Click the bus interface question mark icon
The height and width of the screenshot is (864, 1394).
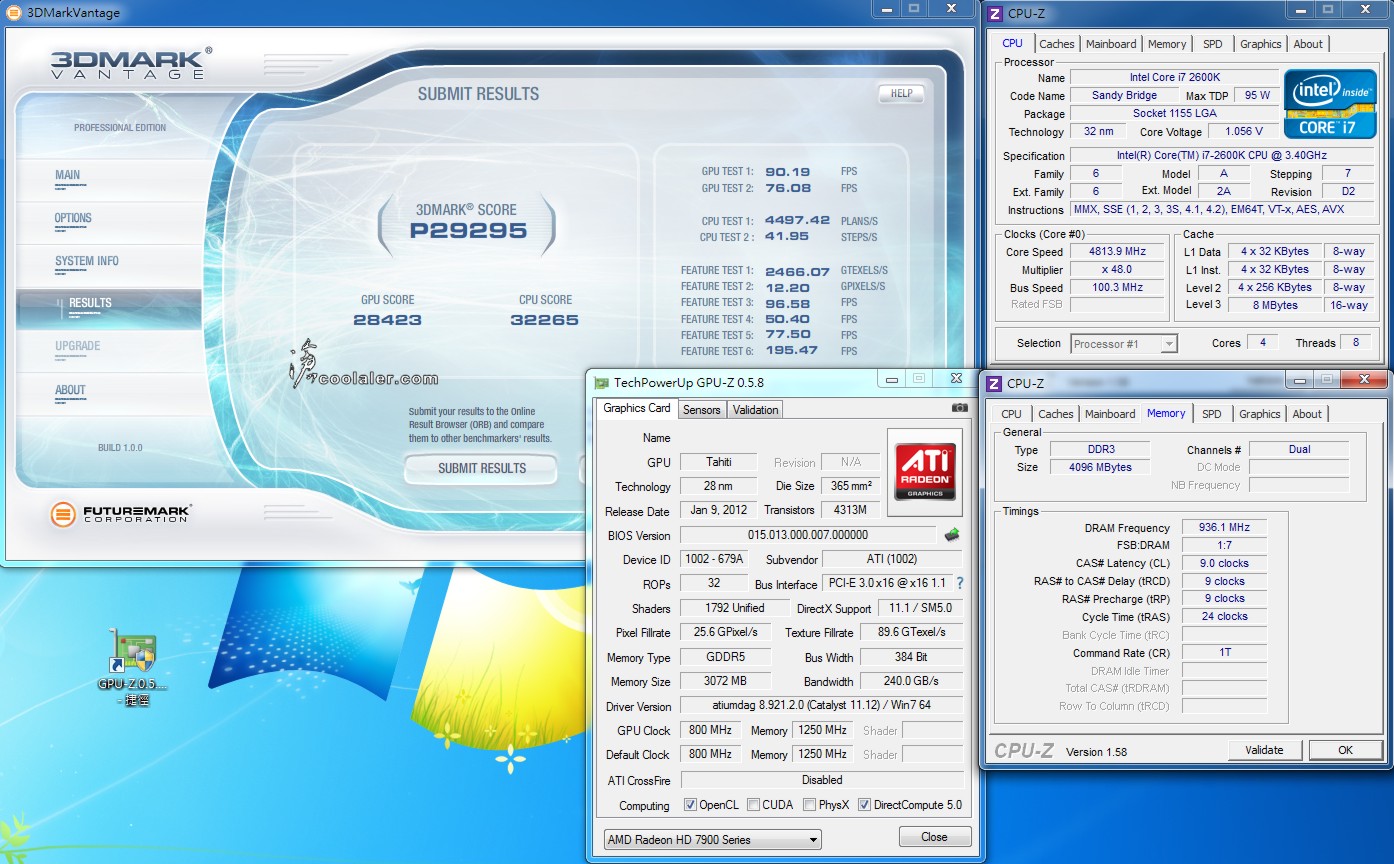(960, 583)
